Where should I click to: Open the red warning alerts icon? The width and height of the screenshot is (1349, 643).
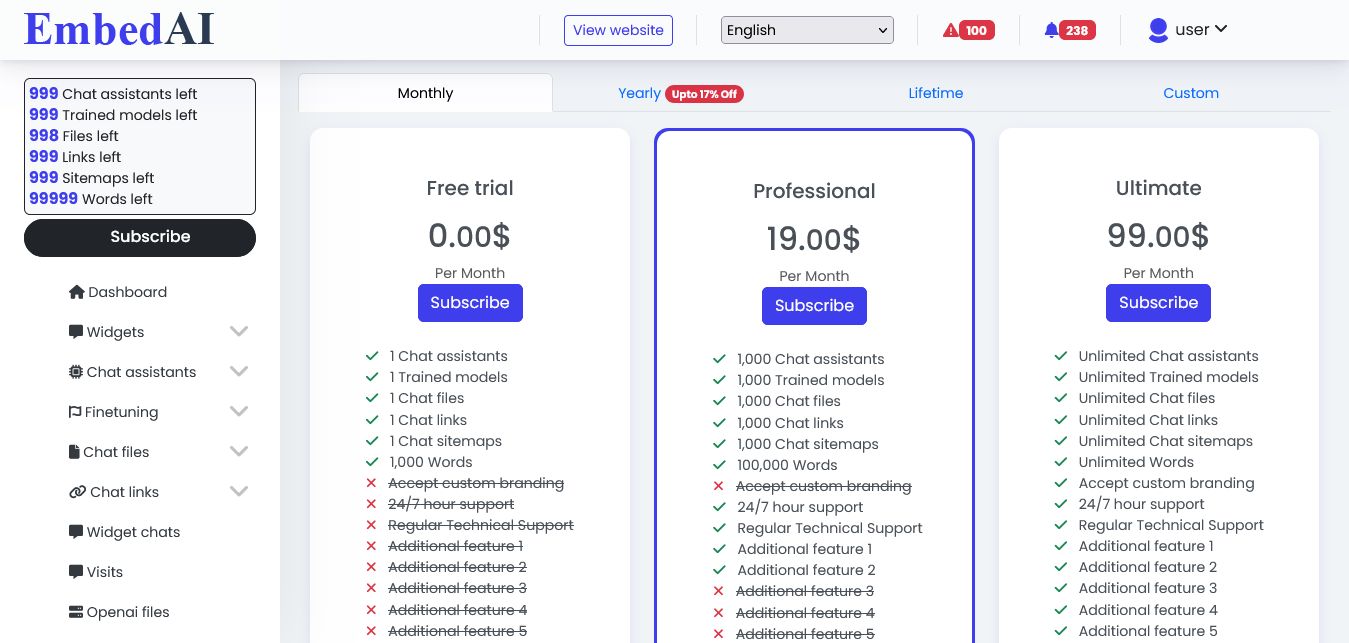[950, 31]
